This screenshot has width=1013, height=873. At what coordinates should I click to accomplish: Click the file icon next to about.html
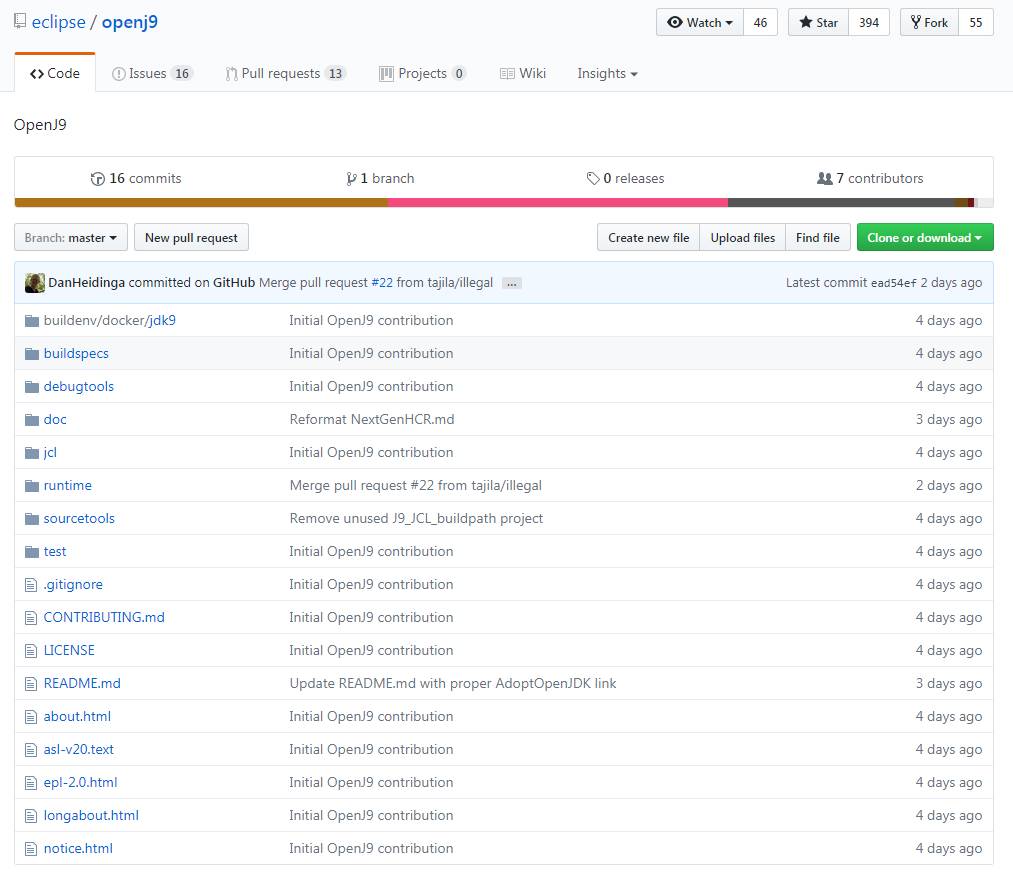pos(31,717)
